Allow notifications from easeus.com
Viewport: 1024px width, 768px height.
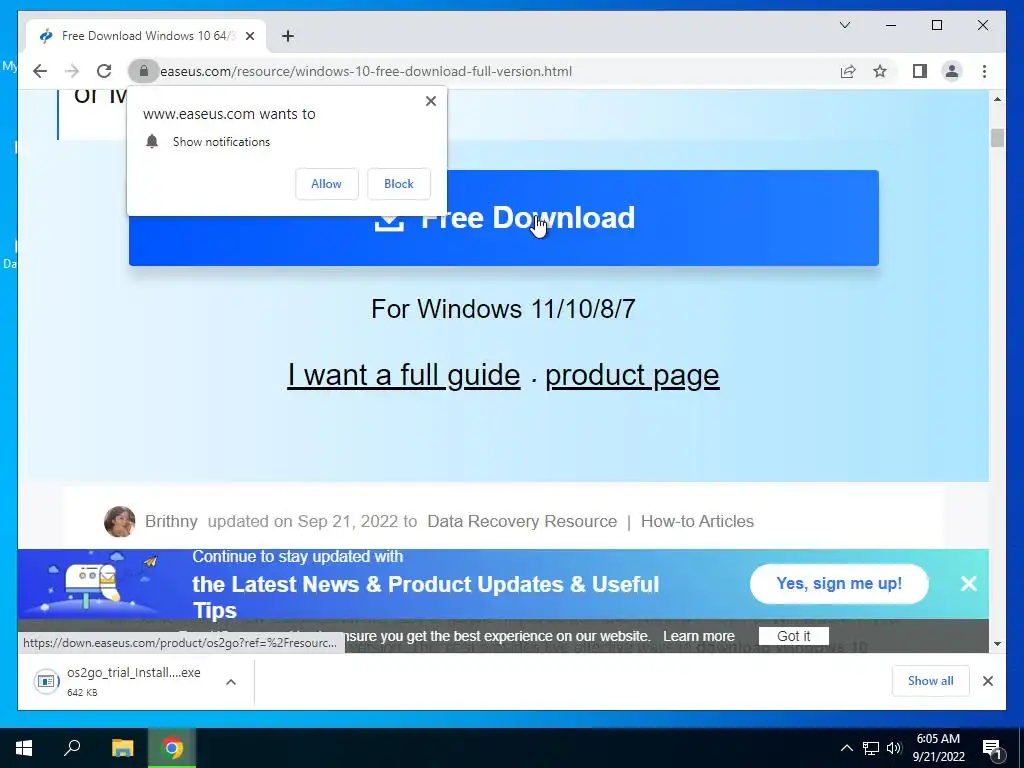[327, 184]
